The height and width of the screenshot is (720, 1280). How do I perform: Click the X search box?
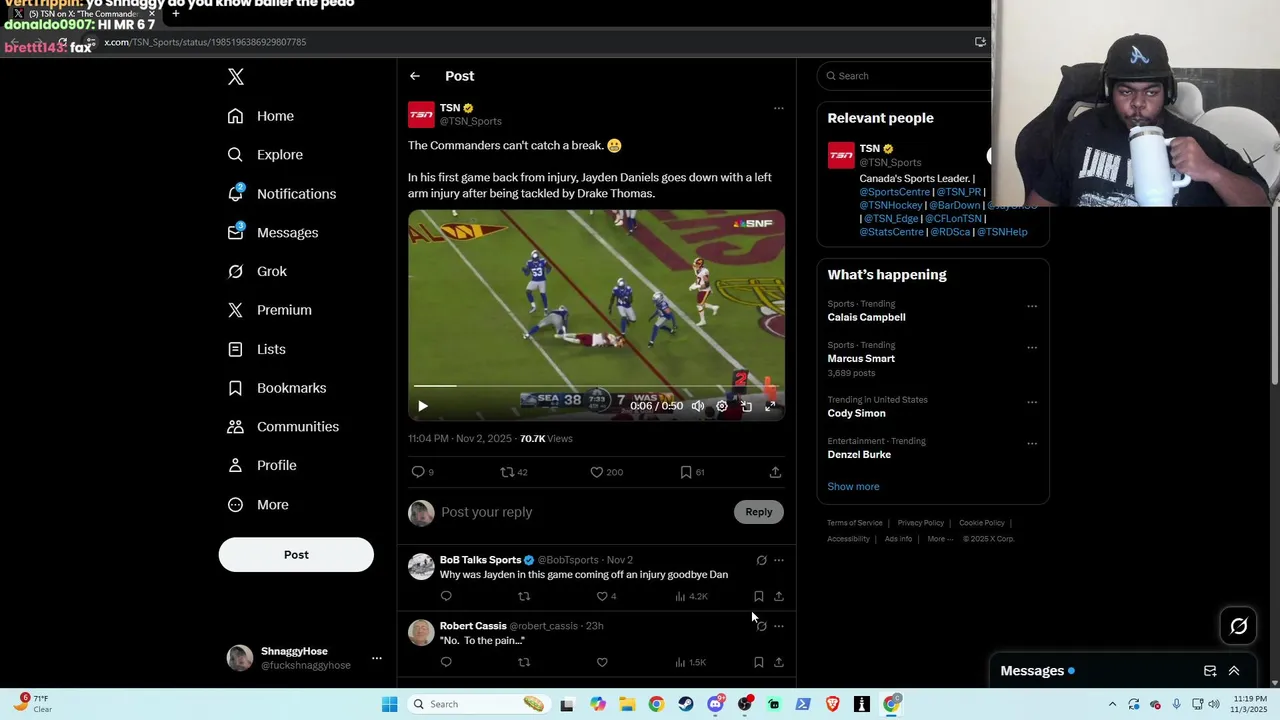click(905, 76)
